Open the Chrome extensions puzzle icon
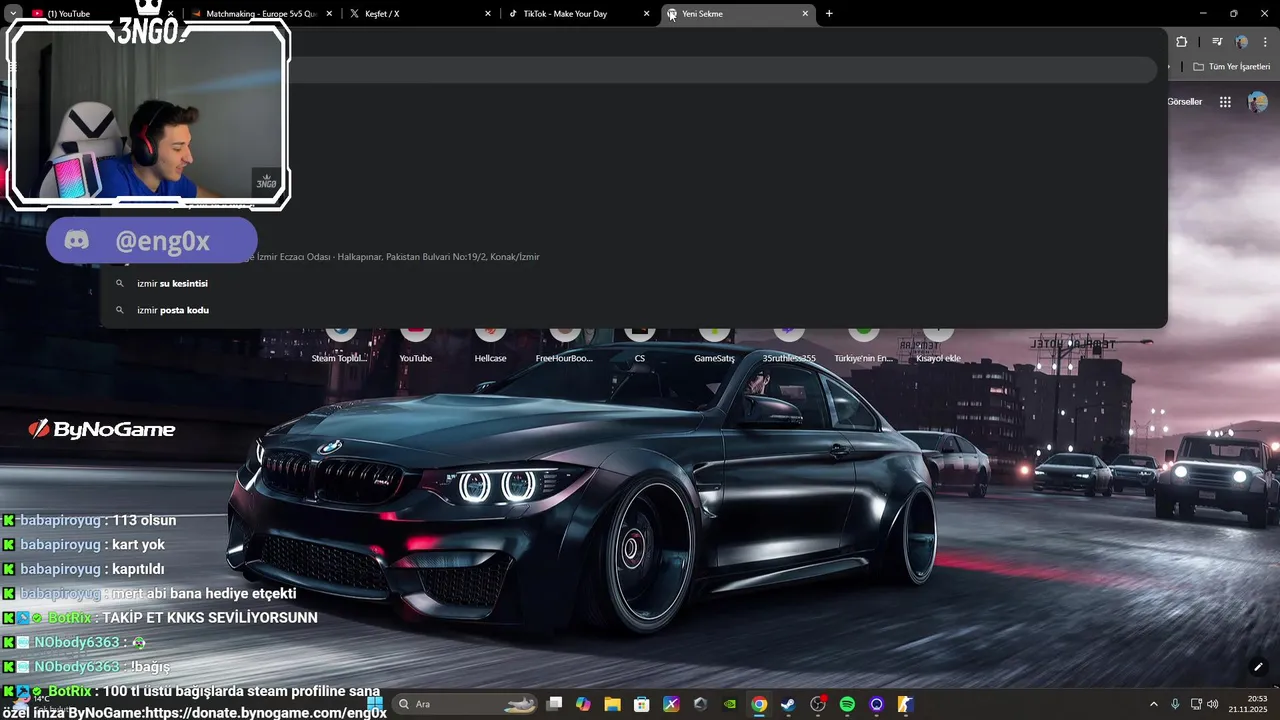The image size is (1280, 720). 1182,42
